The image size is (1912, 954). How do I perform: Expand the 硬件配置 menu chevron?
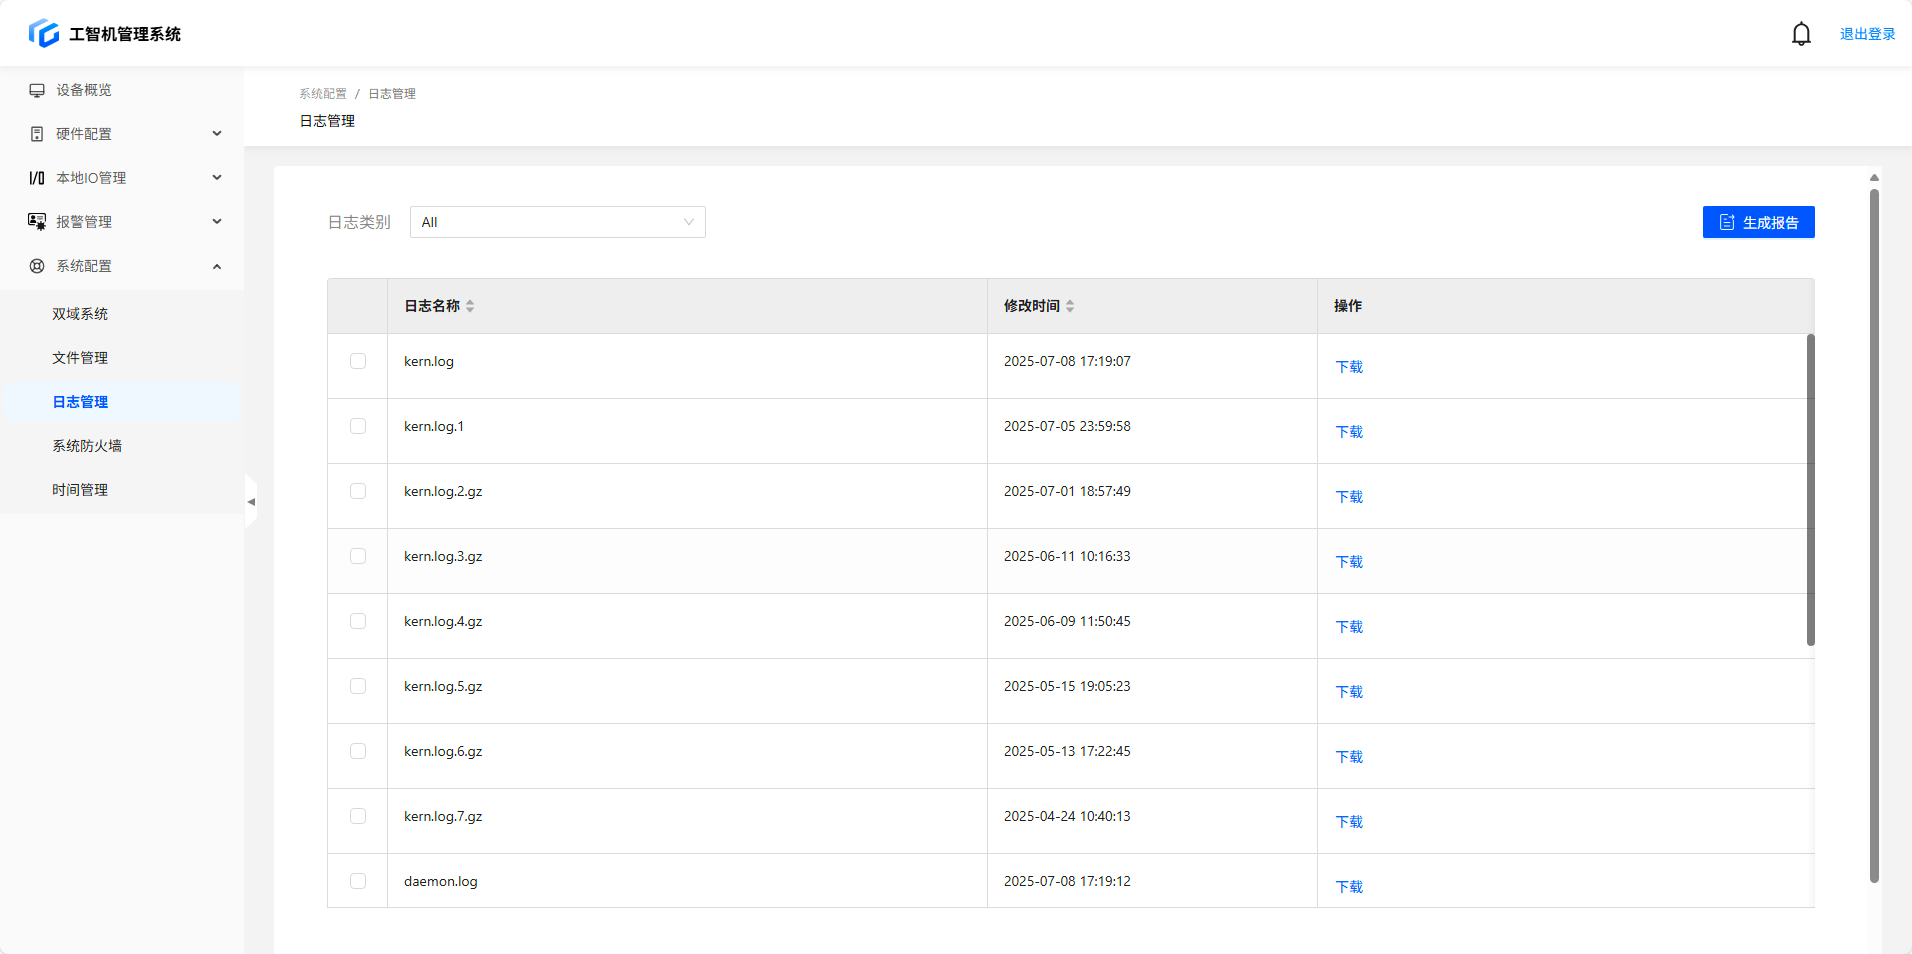[x=217, y=134]
